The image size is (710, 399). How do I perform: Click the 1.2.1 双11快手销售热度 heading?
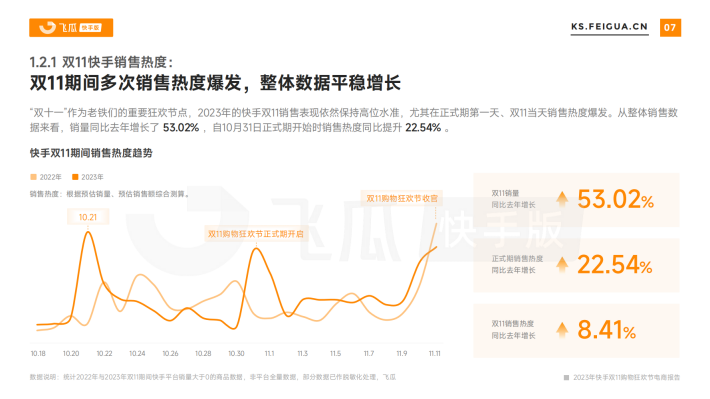(x=101, y=62)
